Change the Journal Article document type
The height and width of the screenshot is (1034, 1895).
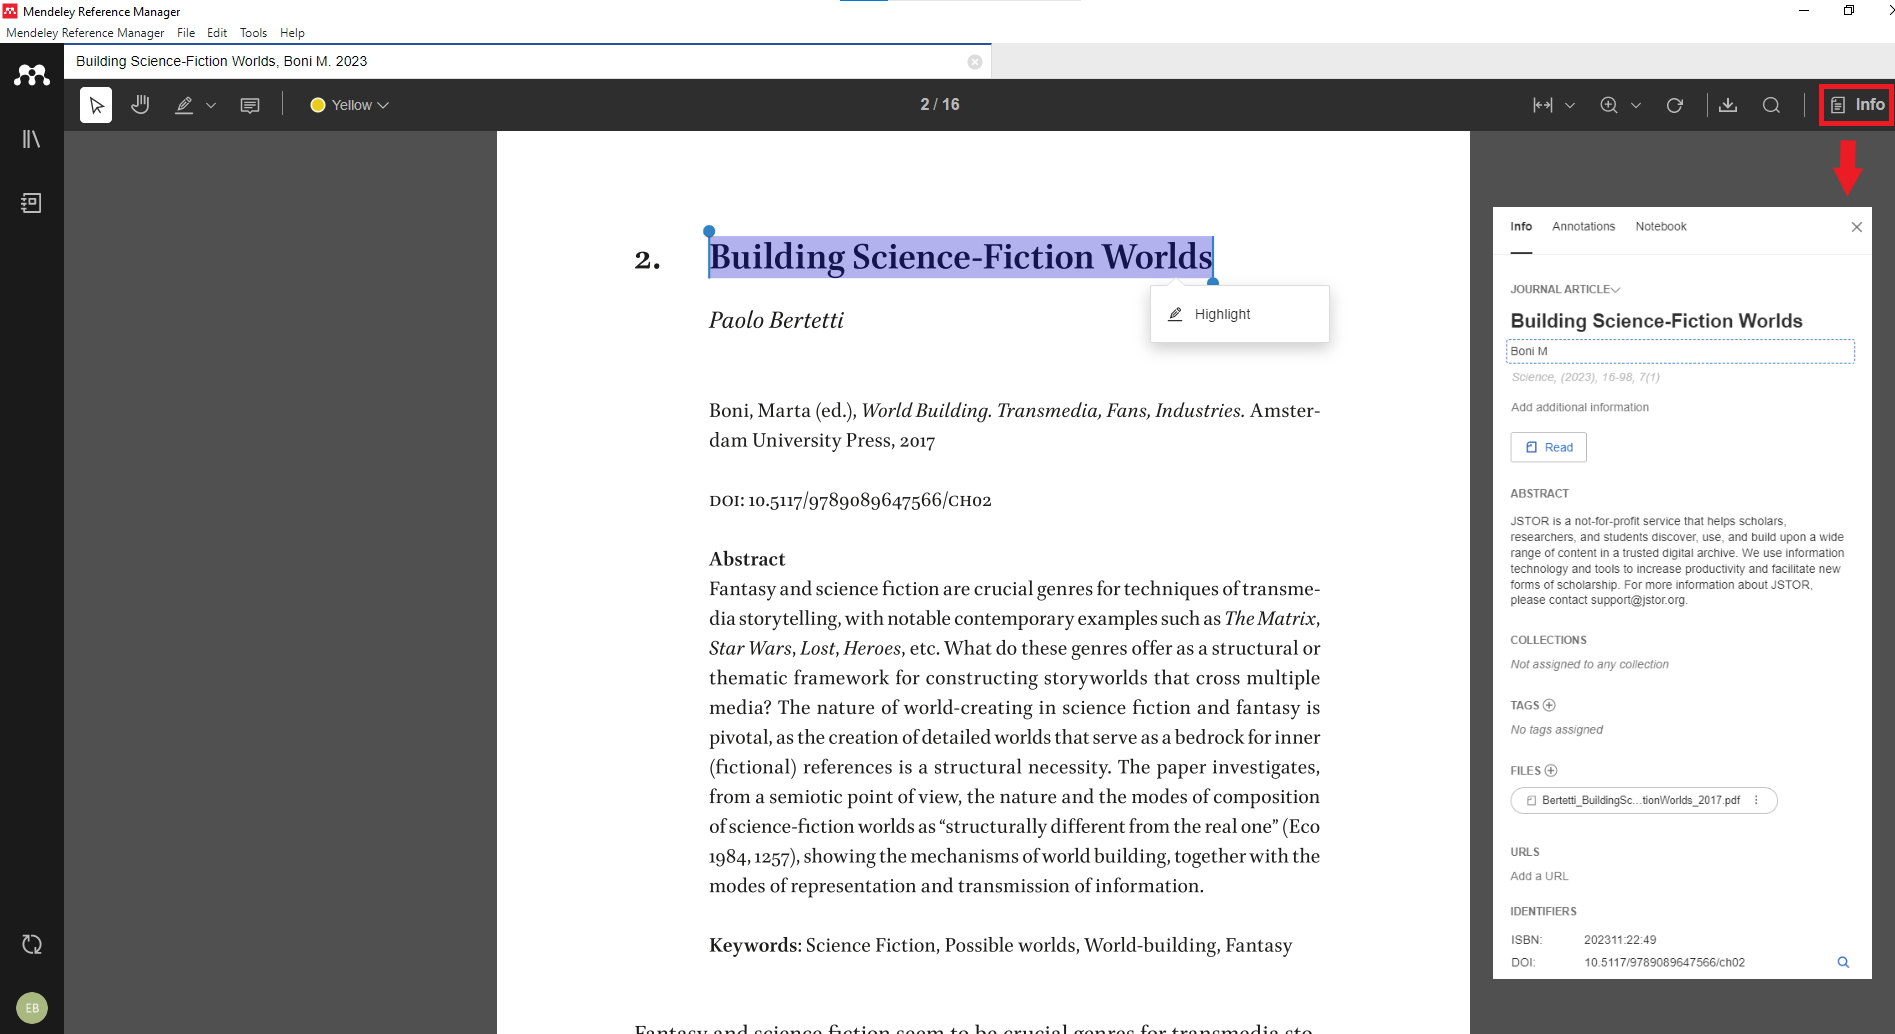click(1565, 289)
